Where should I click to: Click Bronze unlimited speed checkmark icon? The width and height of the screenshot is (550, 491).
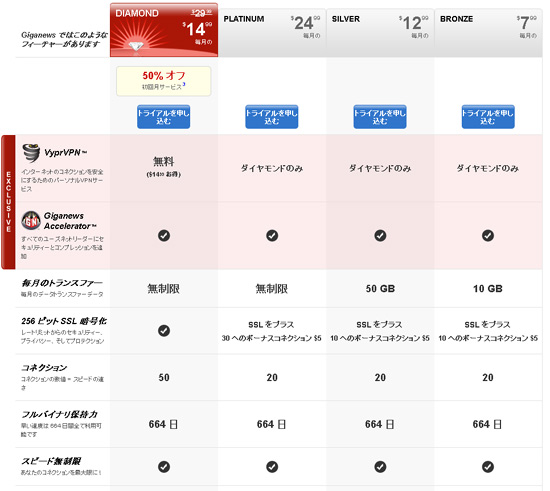pyautogui.click(x=488, y=467)
